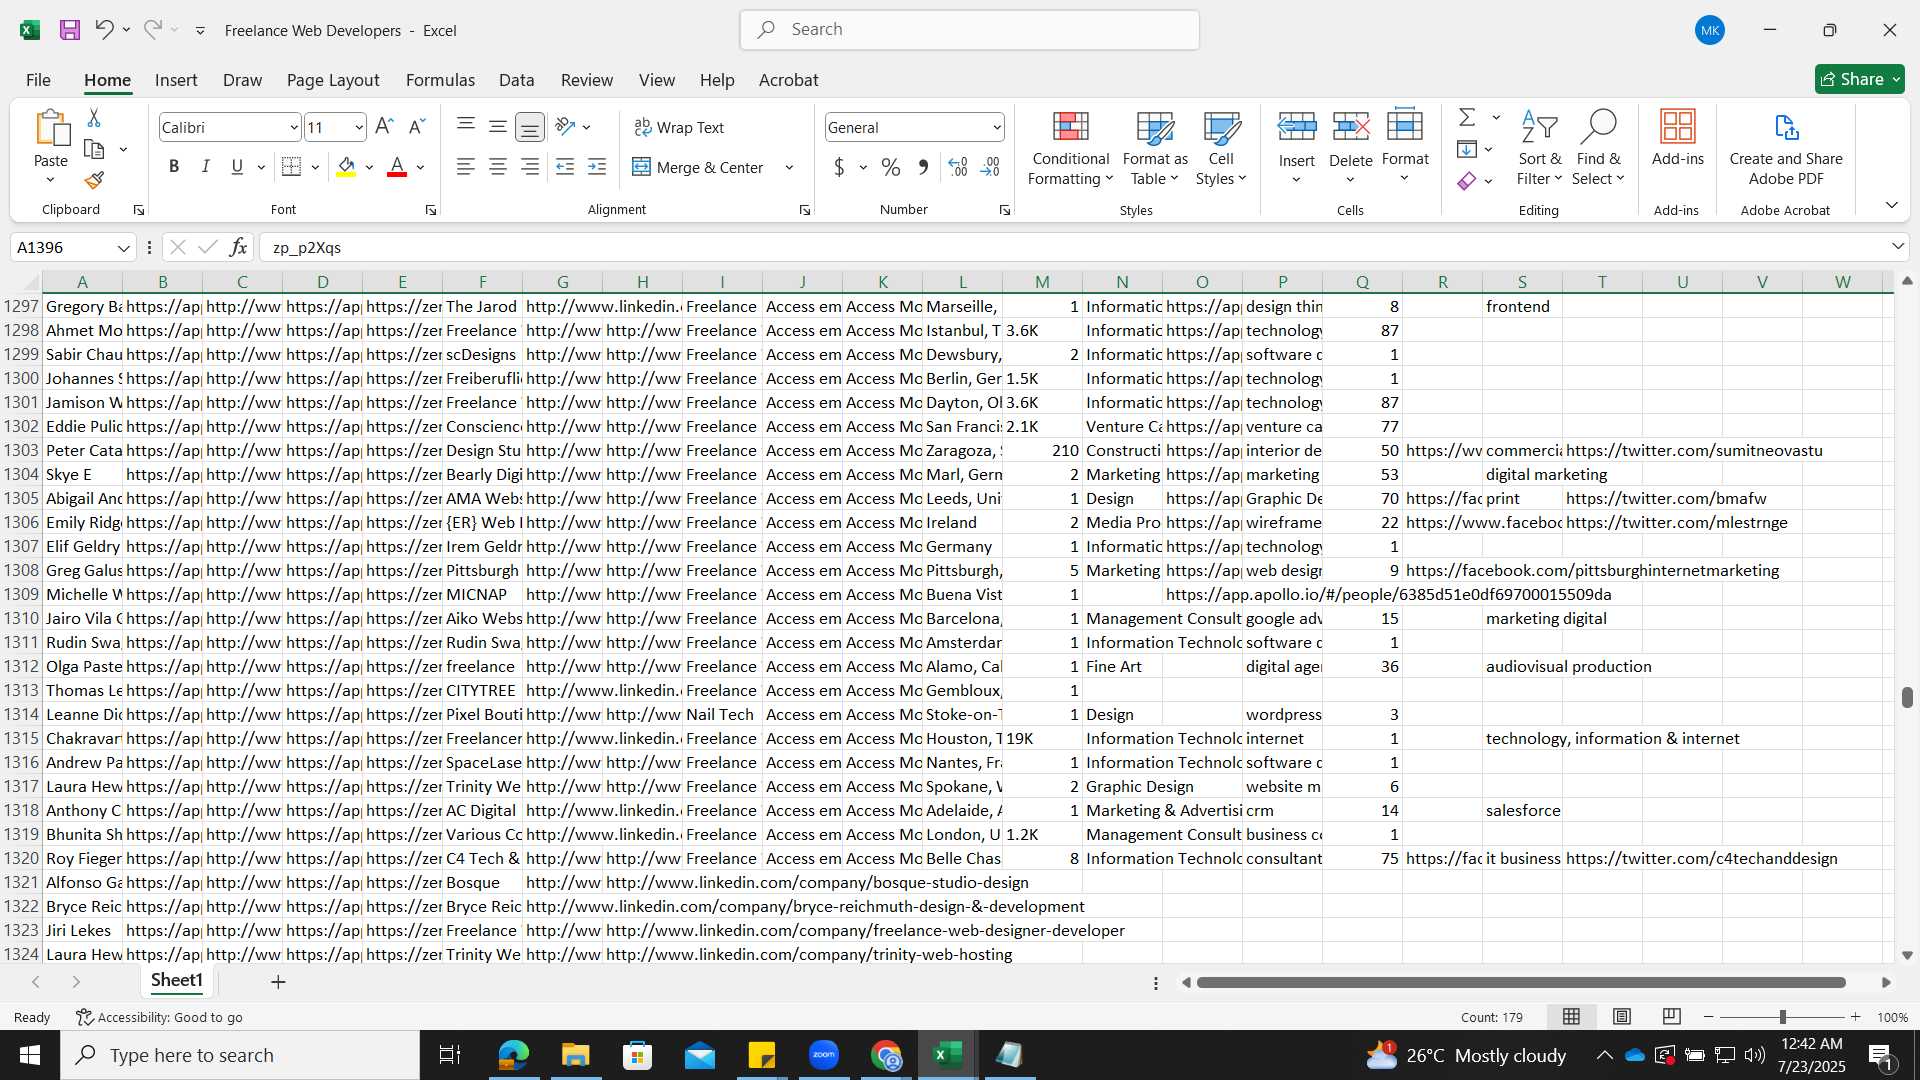Open Cell Styles dropdown
Image resolution: width=1920 pixels, height=1080 pixels.
1221,148
